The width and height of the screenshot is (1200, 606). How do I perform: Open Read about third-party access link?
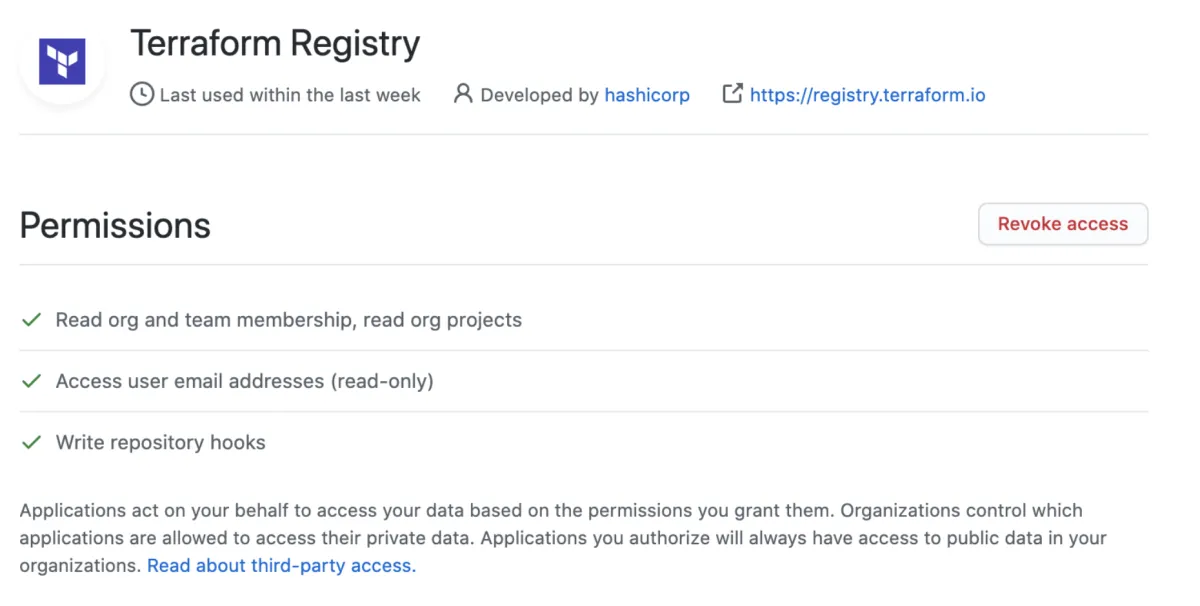click(x=281, y=566)
